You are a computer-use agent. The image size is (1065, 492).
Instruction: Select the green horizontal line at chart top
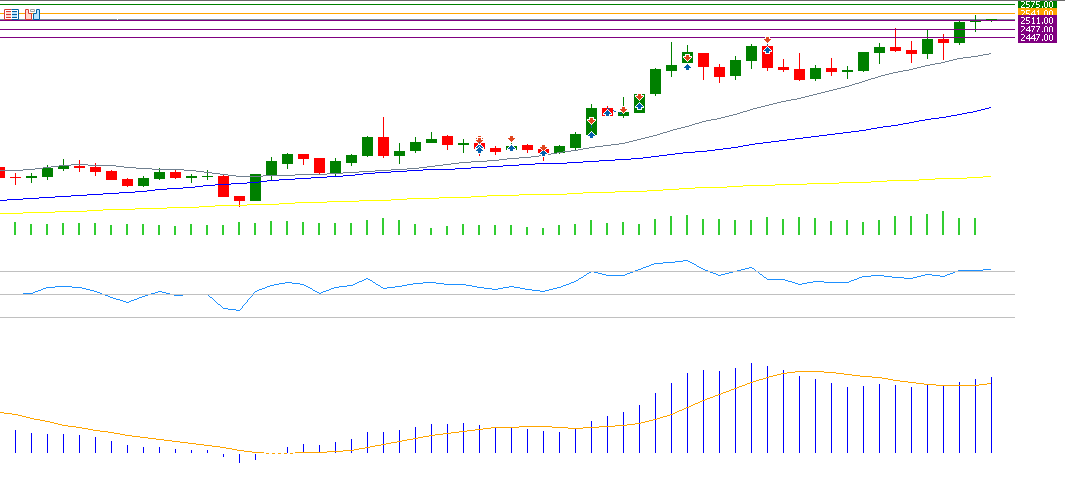500,4
